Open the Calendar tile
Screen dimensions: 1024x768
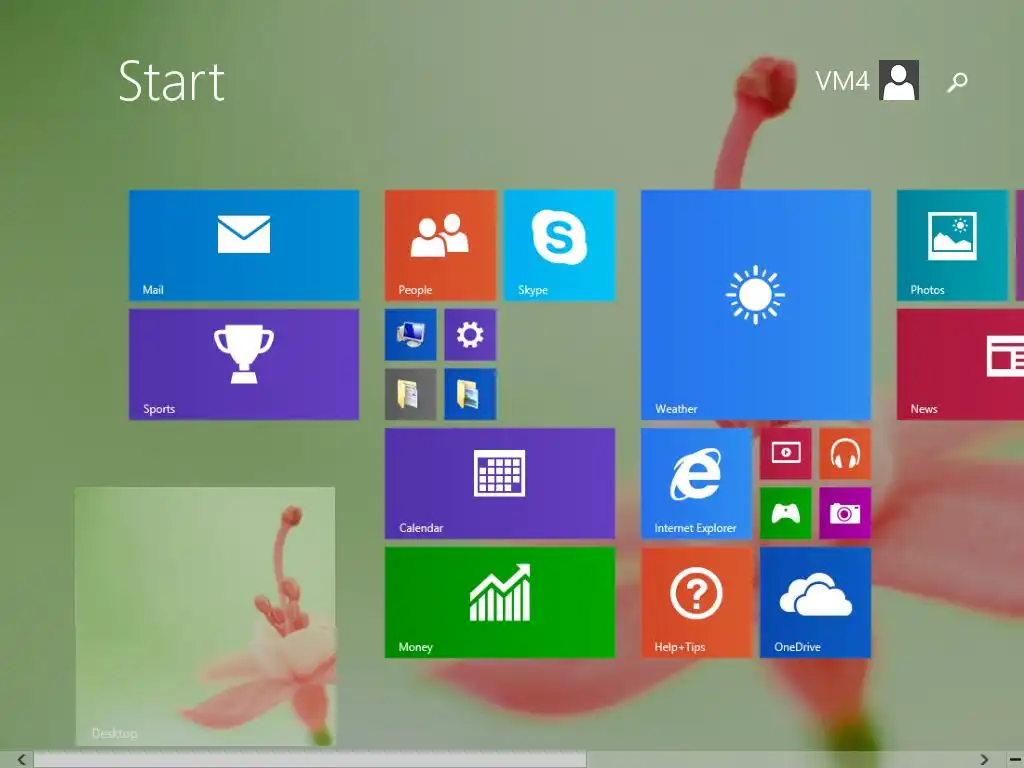click(x=500, y=483)
